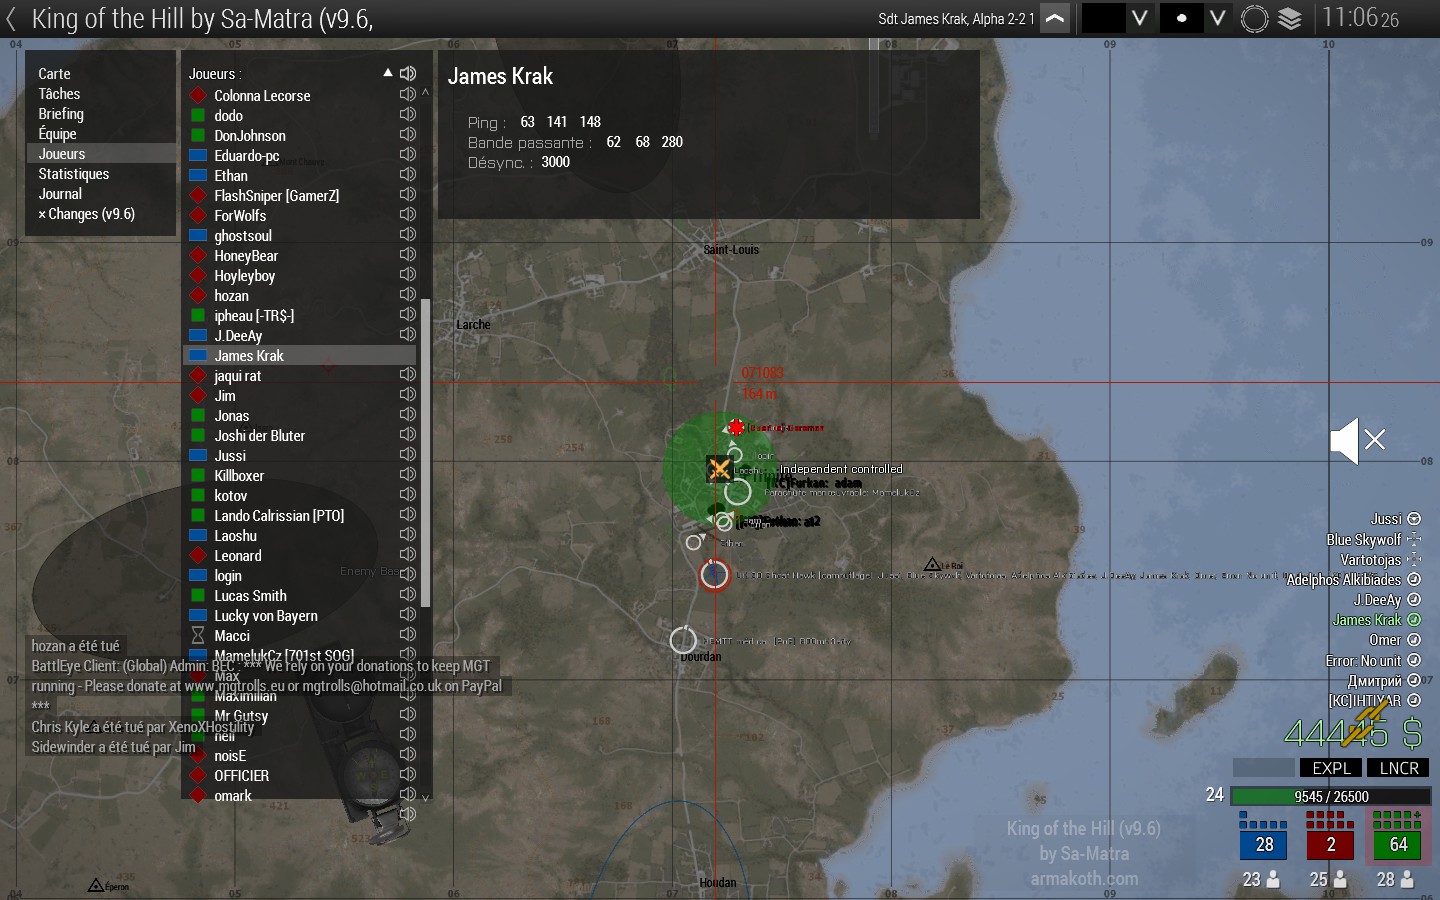Viewport: 1440px width, 900px height.
Task: Click the seat icon beside J.DeeAy in crew list
Action: pyautogui.click(x=1414, y=599)
